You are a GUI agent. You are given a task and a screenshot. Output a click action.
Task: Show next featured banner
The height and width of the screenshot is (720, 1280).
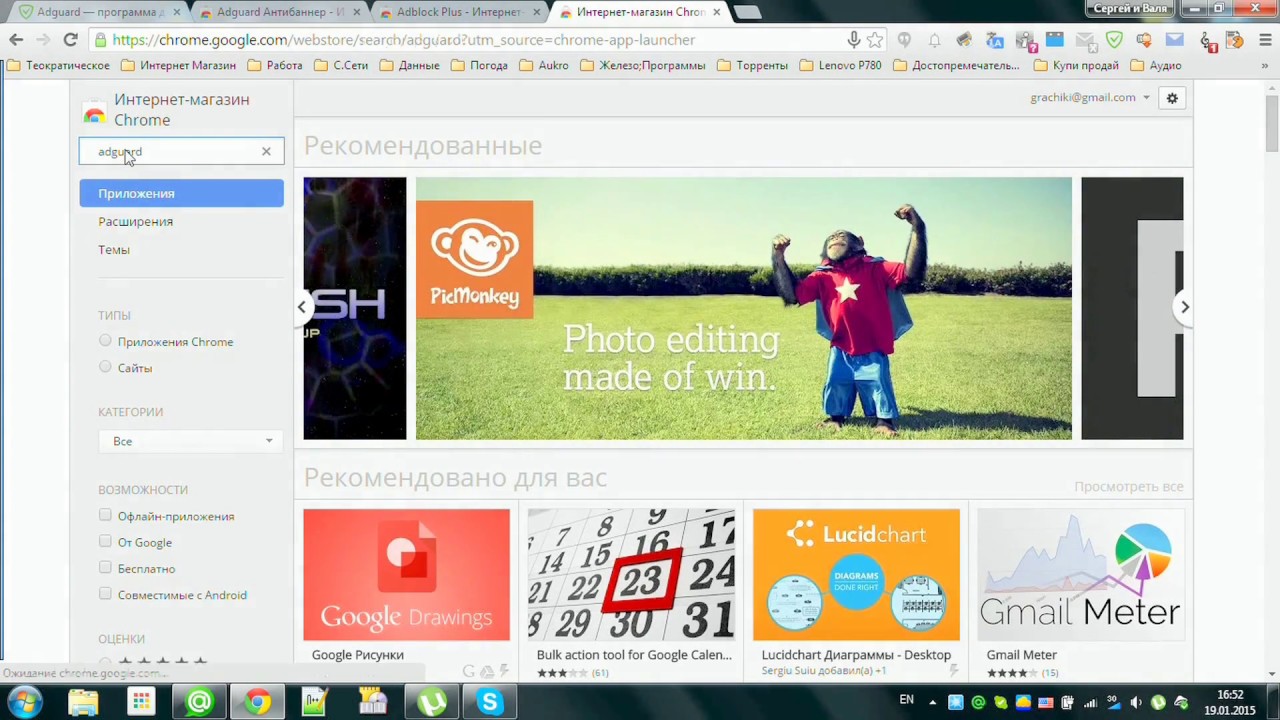(x=1184, y=307)
